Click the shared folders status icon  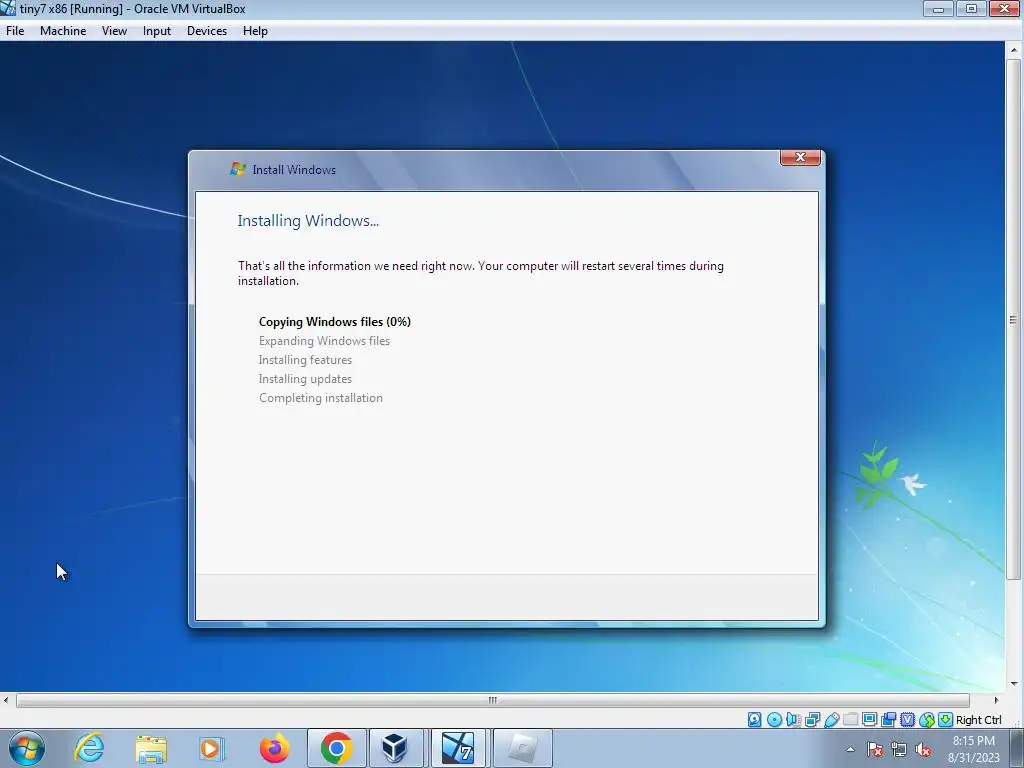[850, 720]
